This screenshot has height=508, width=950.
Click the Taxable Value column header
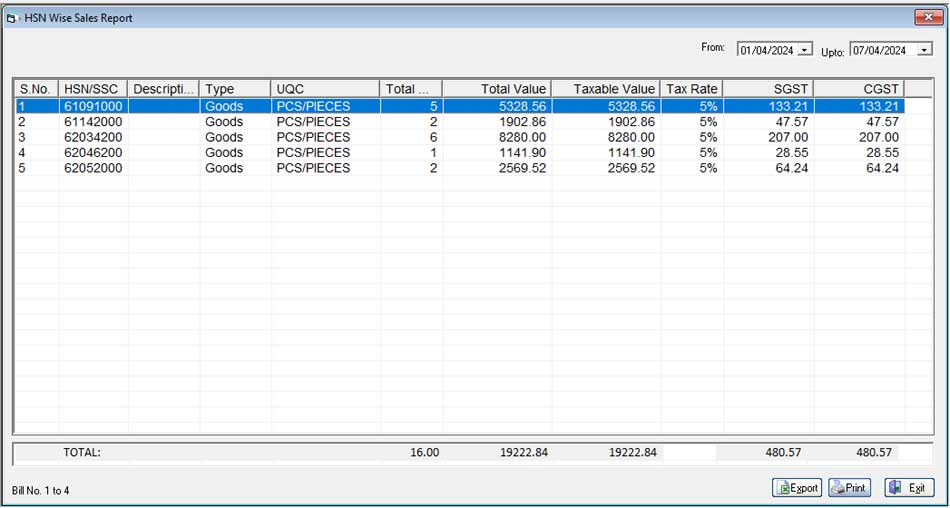coord(605,89)
